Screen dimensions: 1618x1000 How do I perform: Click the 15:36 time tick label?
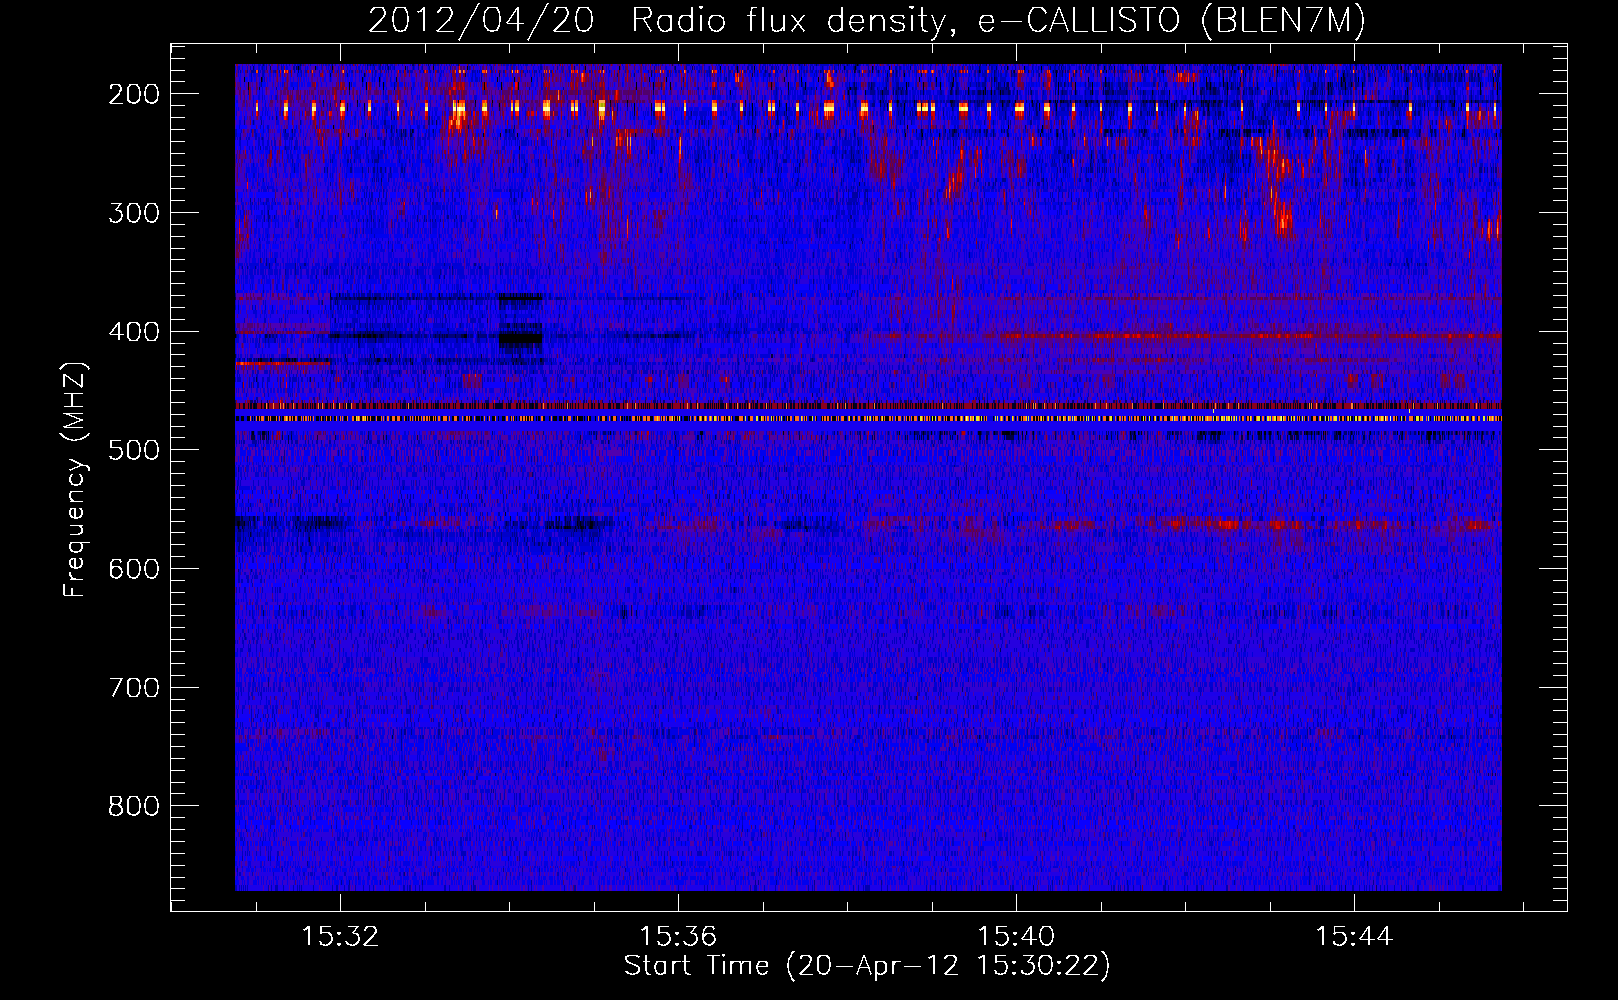coord(678,937)
